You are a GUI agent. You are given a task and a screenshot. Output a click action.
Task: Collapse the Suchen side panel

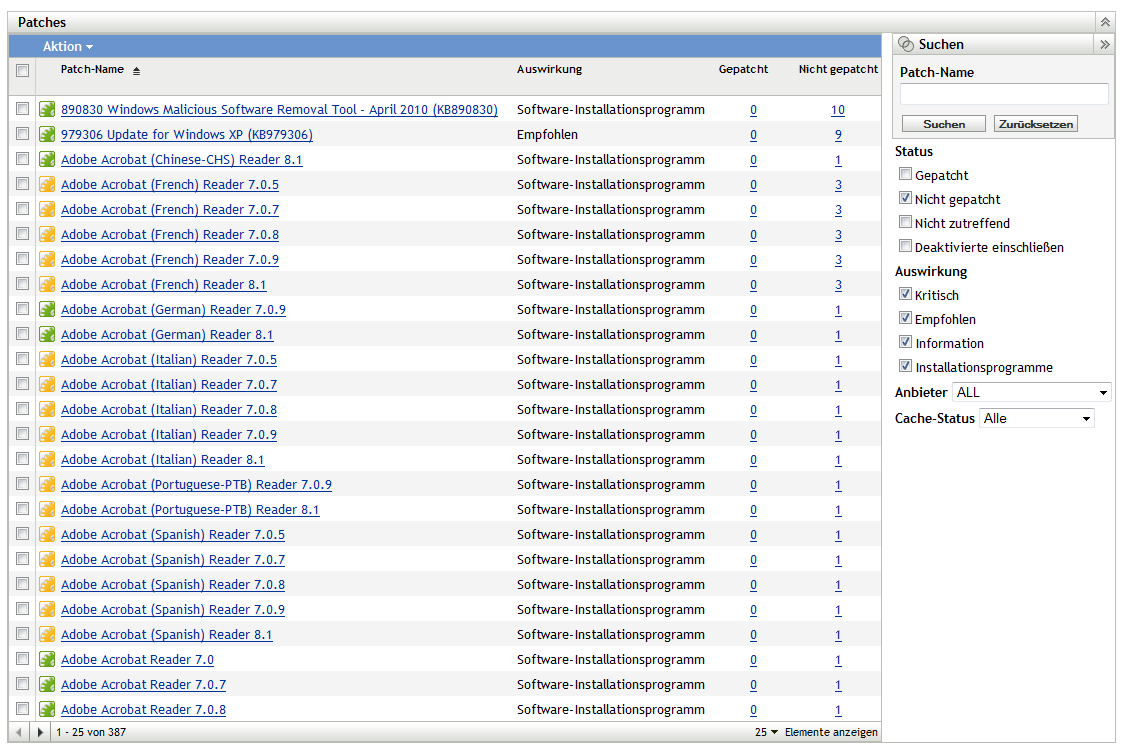point(1105,44)
